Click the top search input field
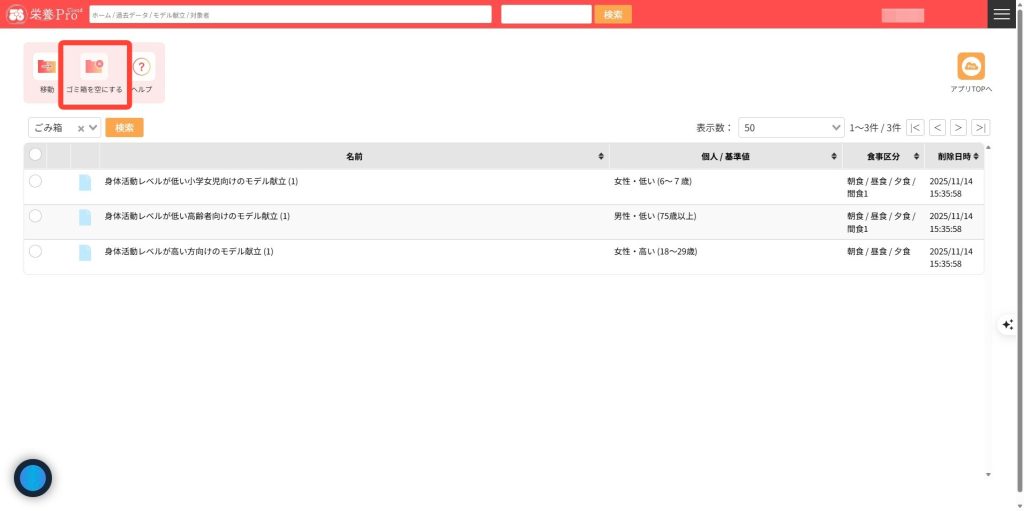1024x511 pixels. 290,14
